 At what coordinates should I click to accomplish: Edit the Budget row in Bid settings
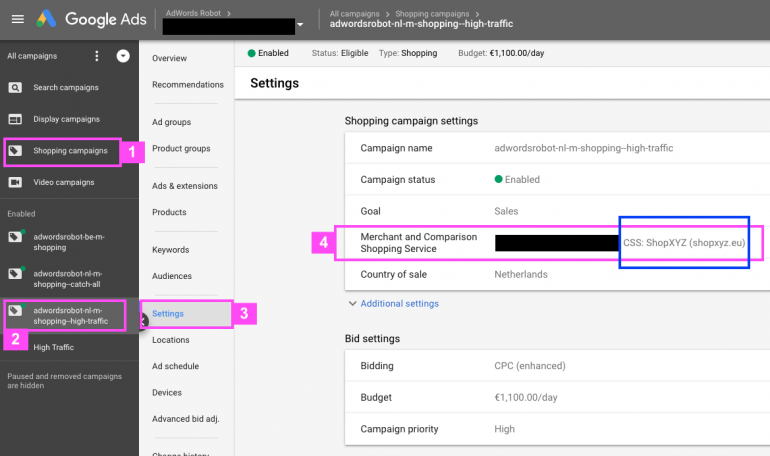click(x=557, y=397)
